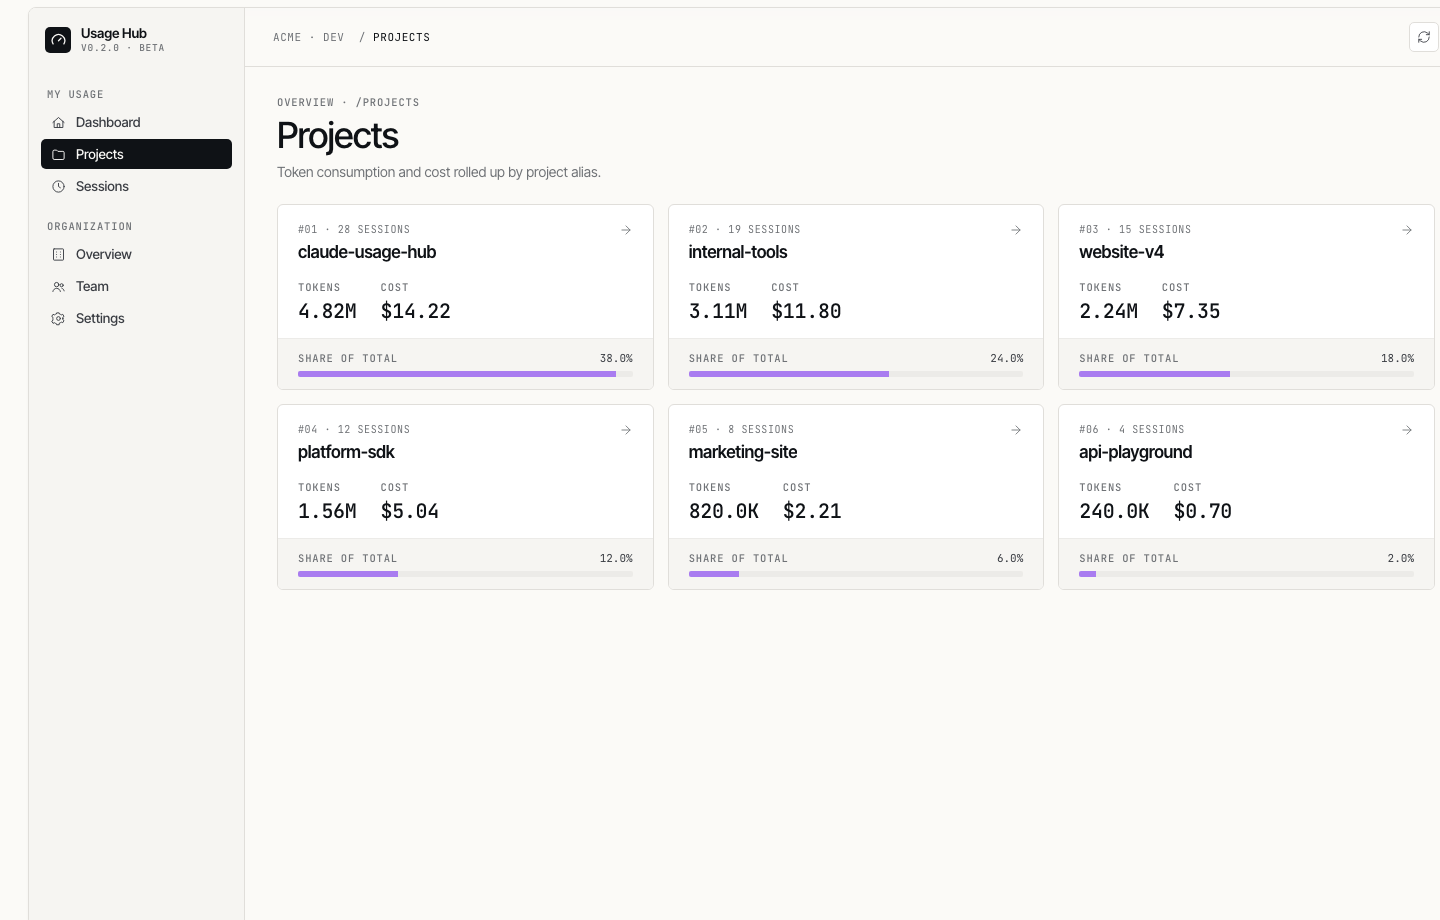Open the organization Overview page
Screen dimensions: 1440x920
[136, 254]
